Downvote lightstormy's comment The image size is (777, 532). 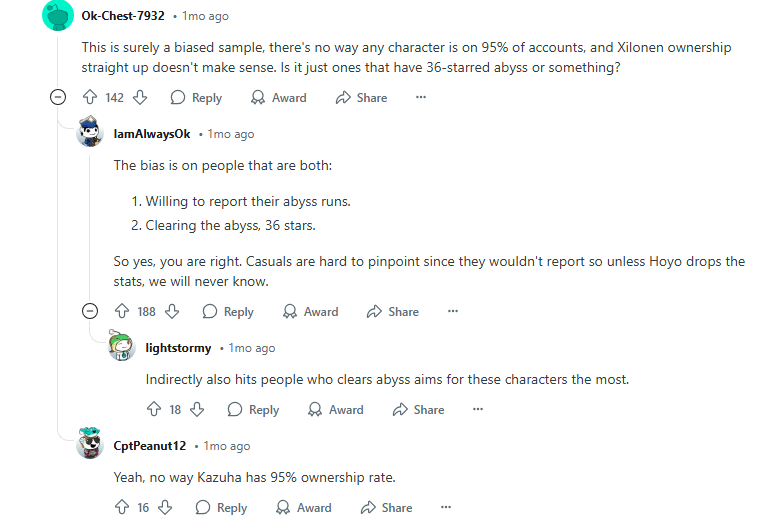pos(198,410)
